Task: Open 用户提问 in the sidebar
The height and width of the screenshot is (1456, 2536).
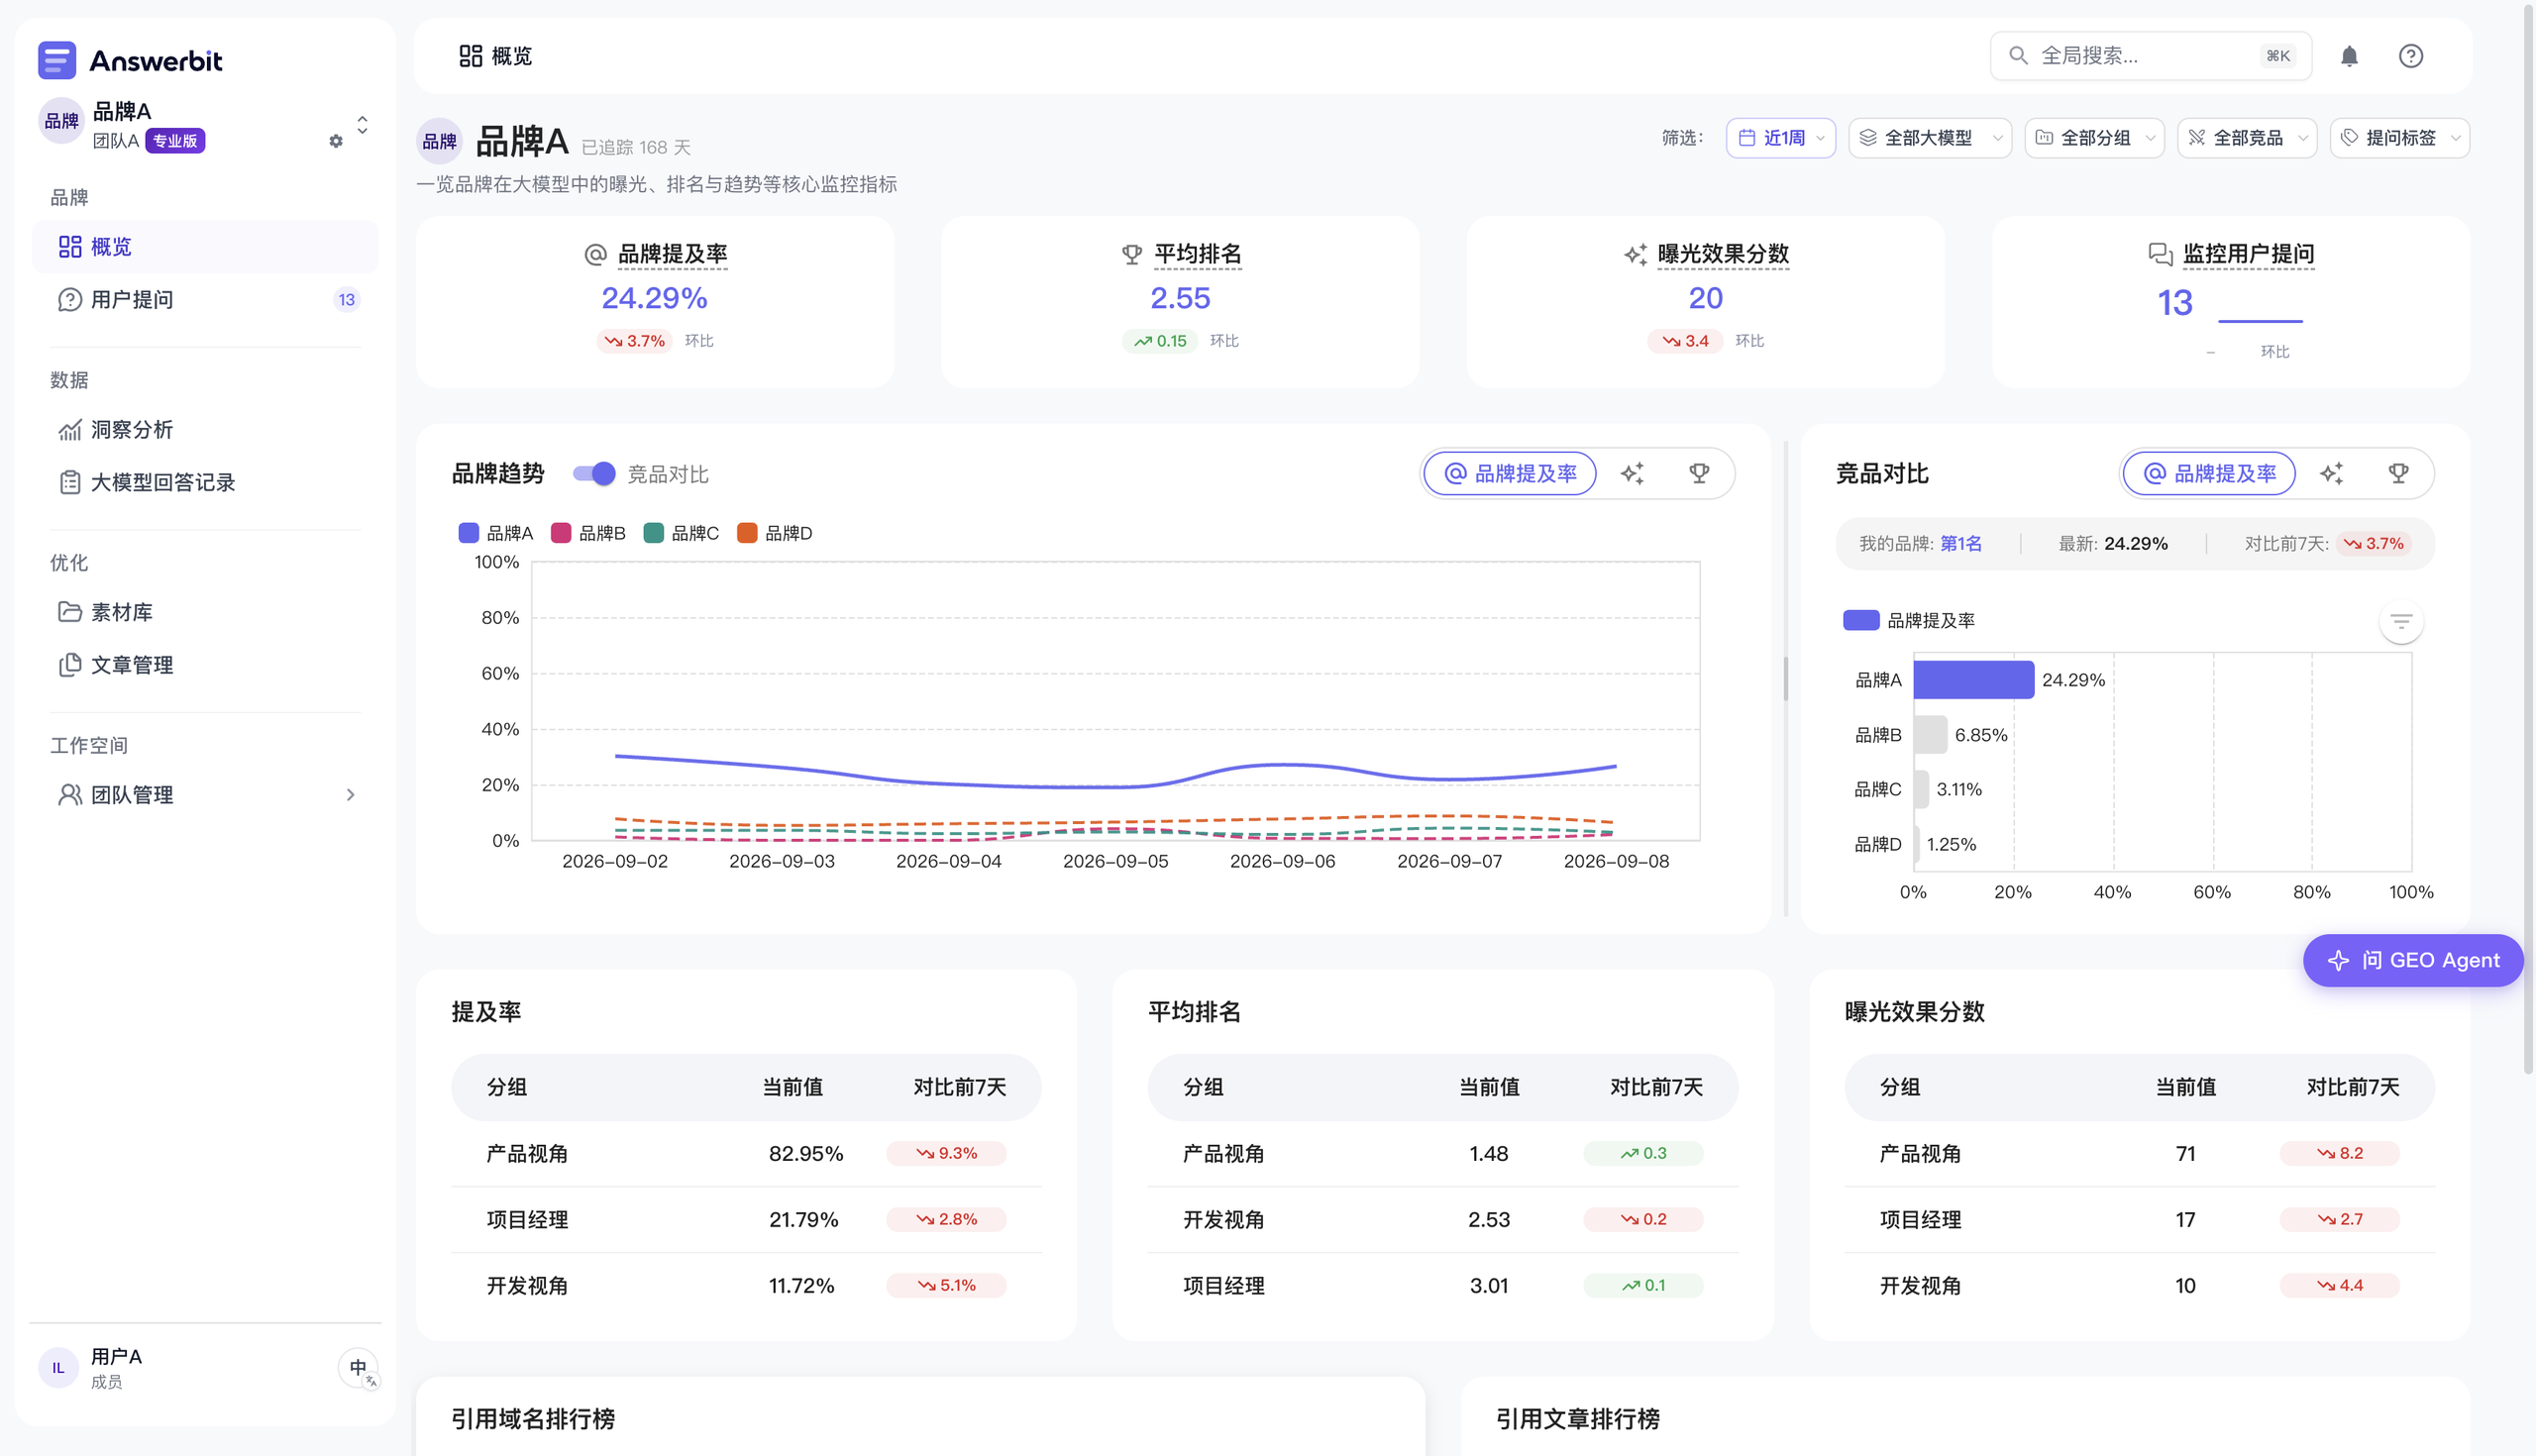Action: pos(205,299)
